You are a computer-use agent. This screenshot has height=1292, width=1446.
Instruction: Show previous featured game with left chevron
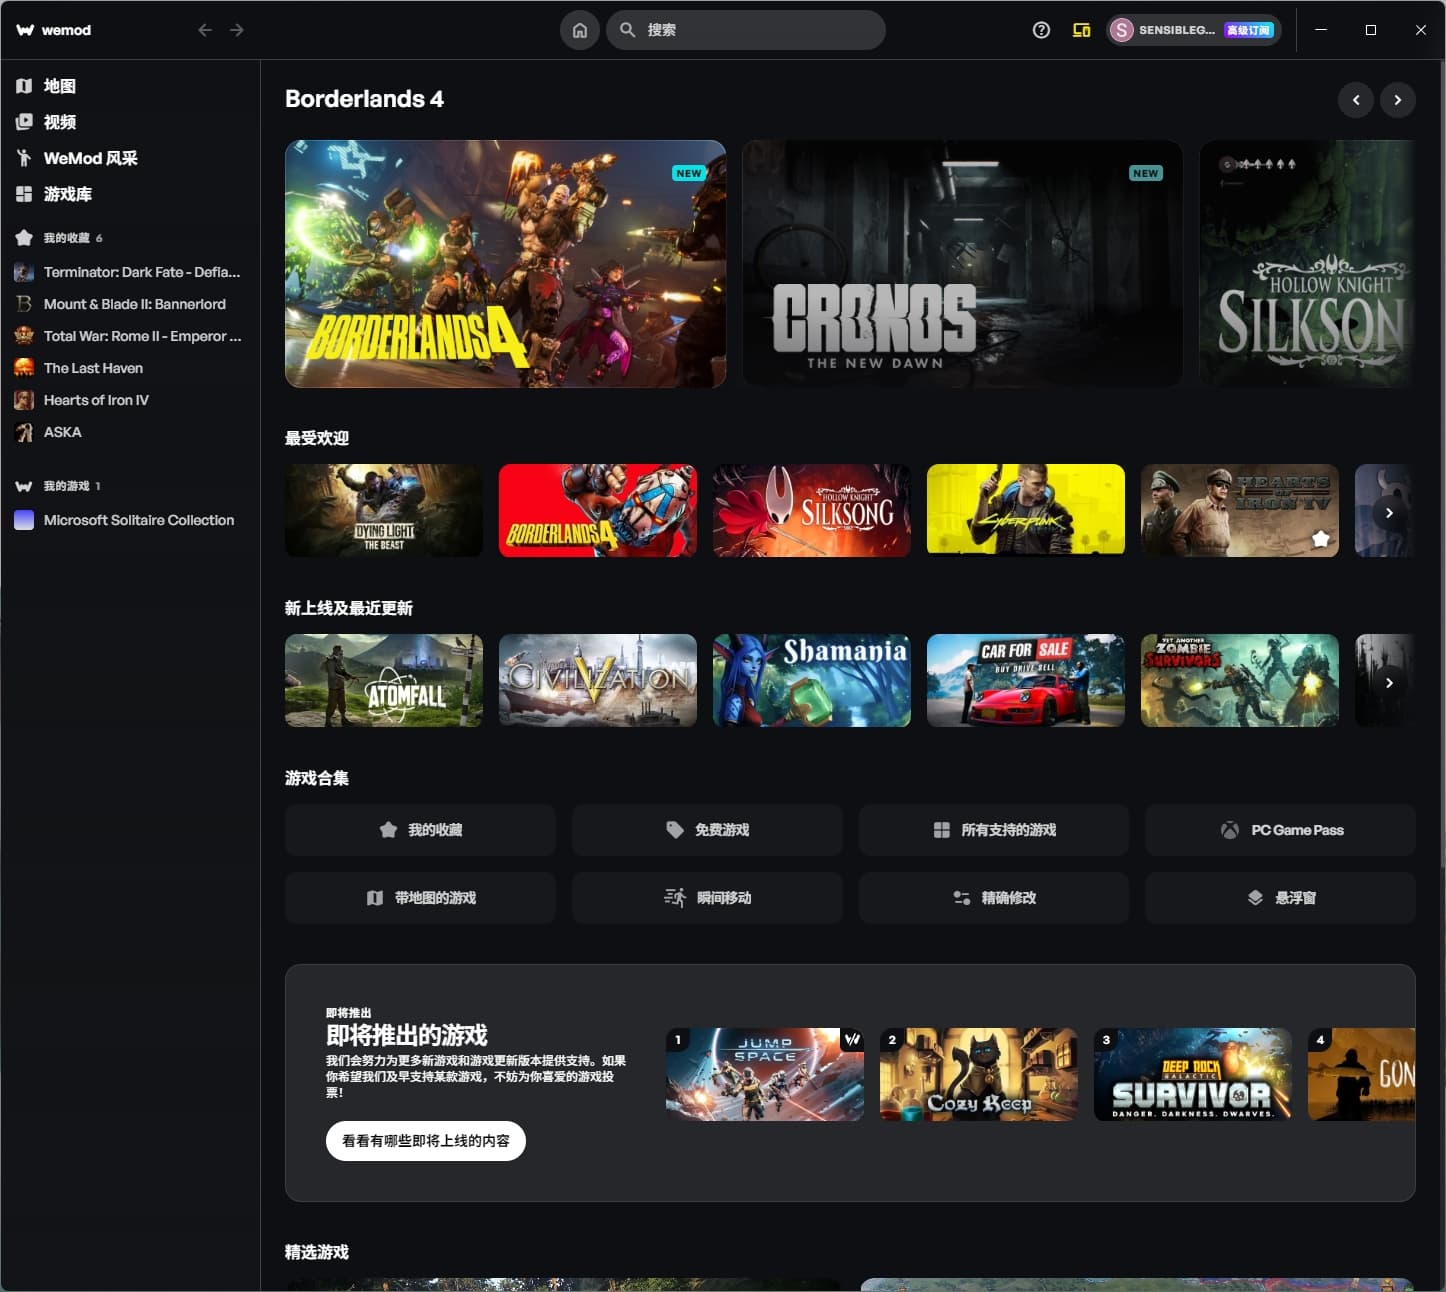coord(1355,100)
